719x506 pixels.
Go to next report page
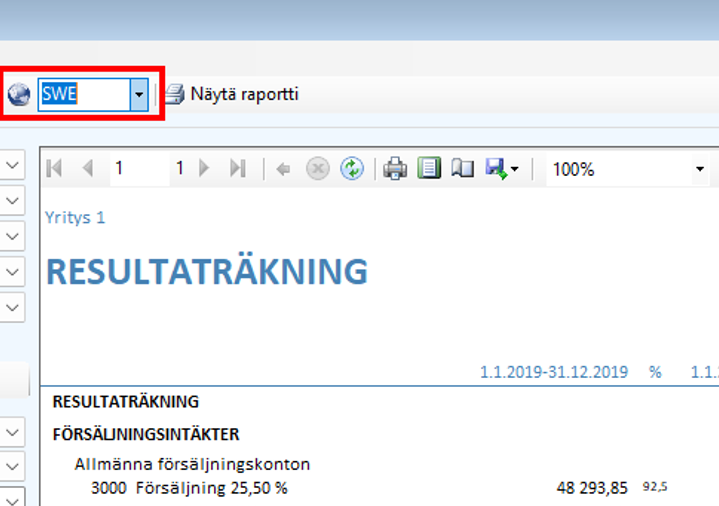click(x=205, y=169)
